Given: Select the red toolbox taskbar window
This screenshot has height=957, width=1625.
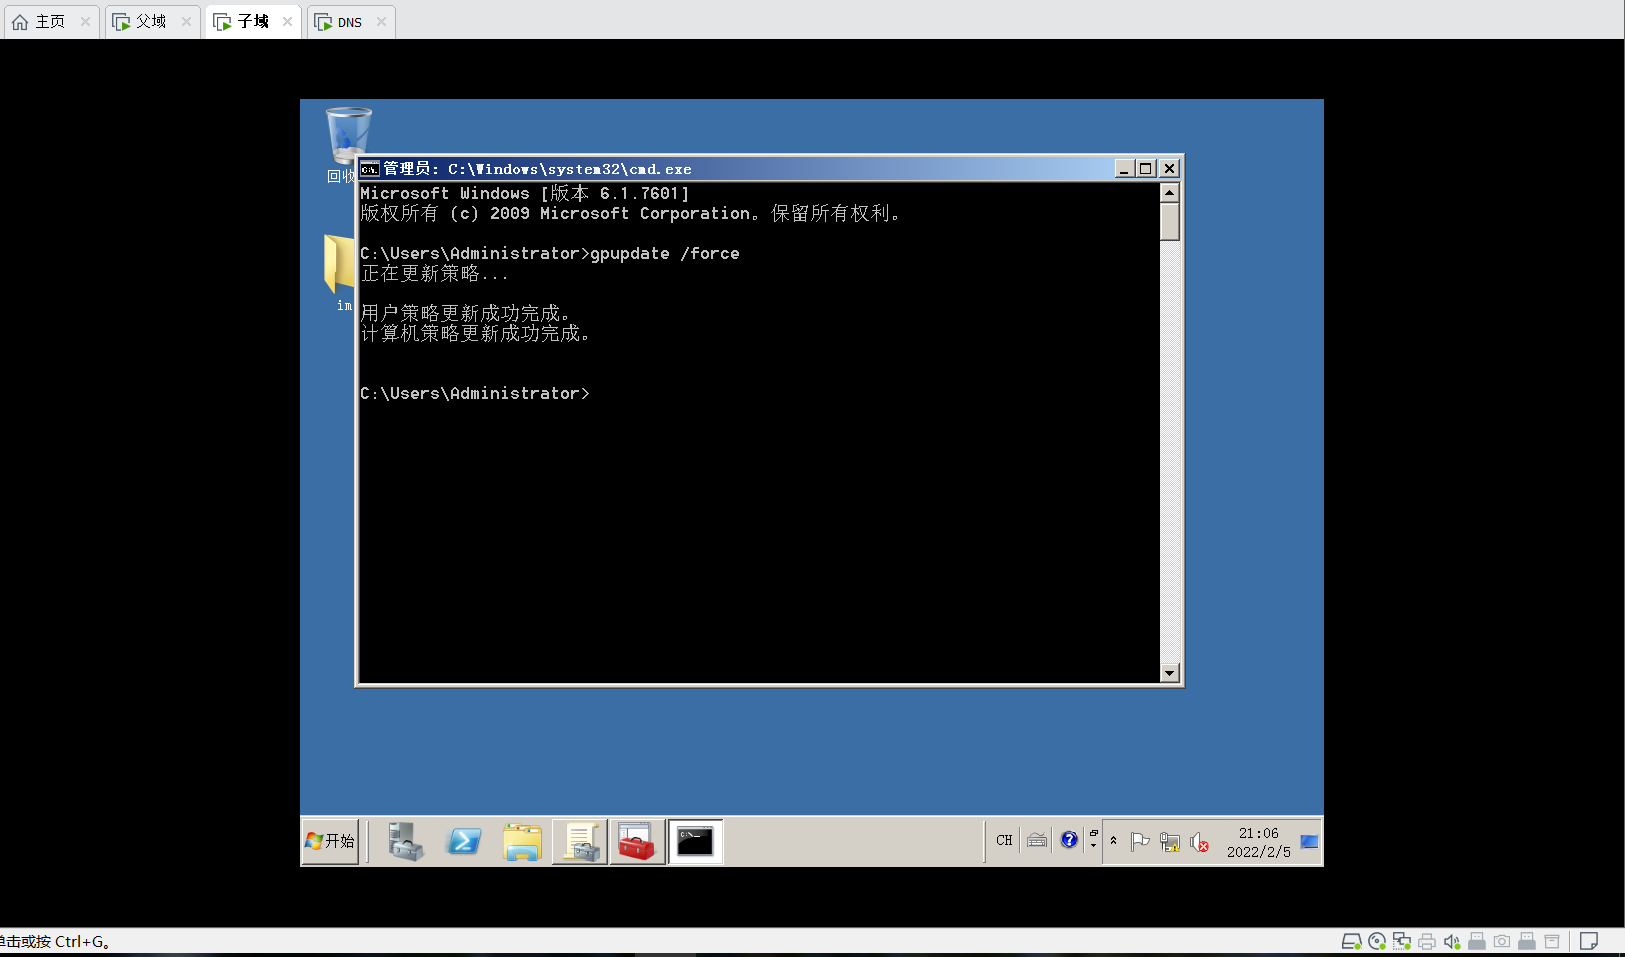Looking at the screenshot, I should click(x=637, y=841).
